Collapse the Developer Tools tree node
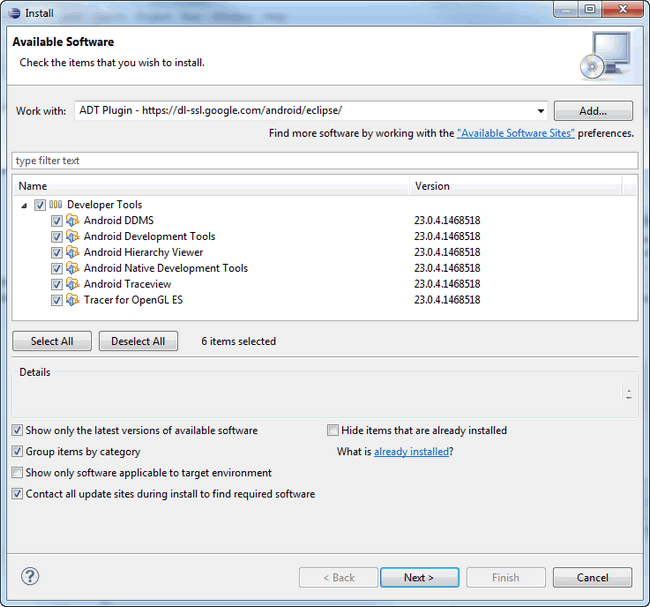The width and height of the screenshot is (650, 607). (24, 205)
